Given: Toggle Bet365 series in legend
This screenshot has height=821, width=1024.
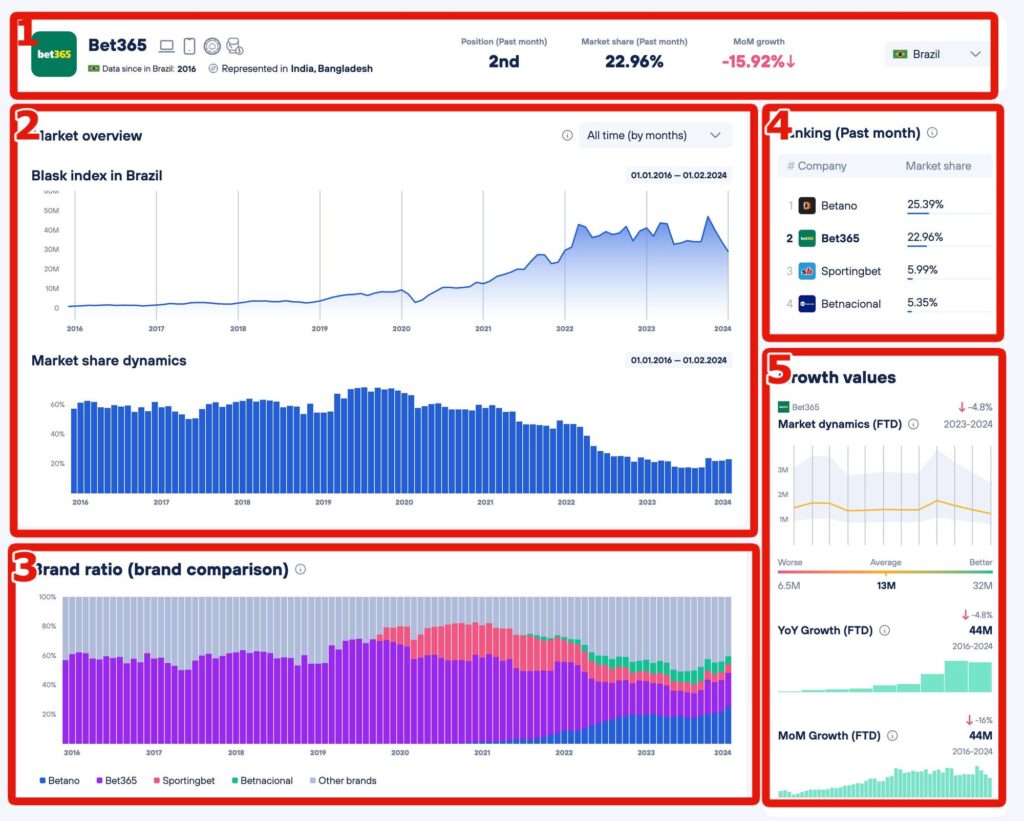Looking at the screenshot, I should (117, 781).
